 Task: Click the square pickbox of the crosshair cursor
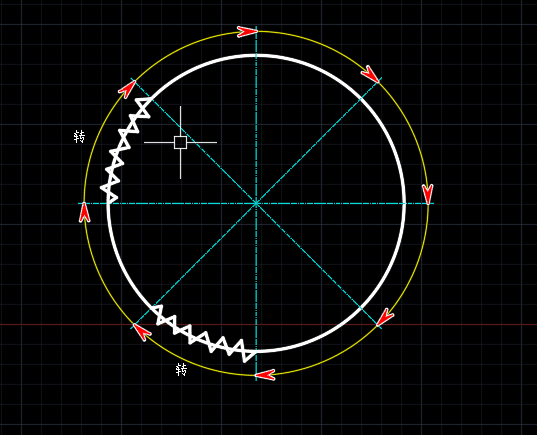click(x=180, y=142)
